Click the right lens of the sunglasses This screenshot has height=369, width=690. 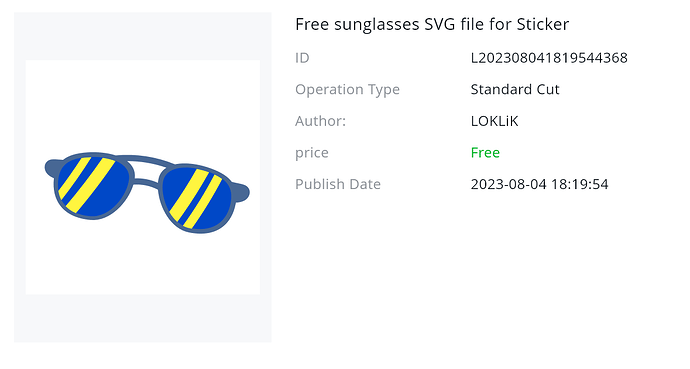197,198
